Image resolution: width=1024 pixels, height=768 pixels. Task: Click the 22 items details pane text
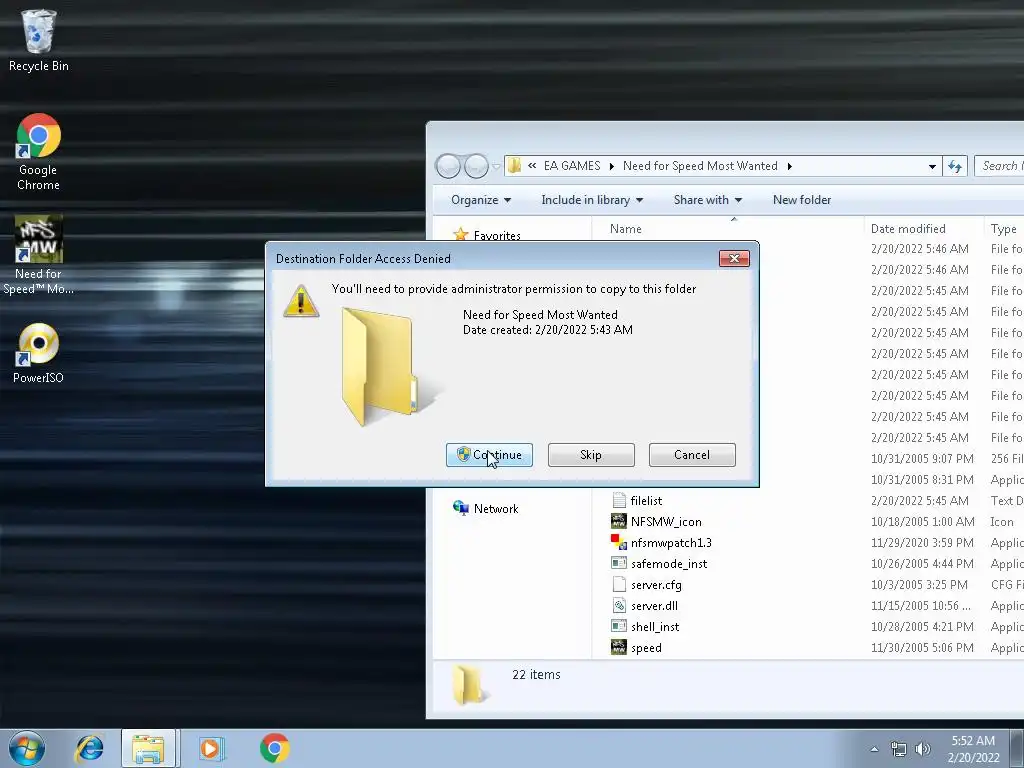coord(536,675)
